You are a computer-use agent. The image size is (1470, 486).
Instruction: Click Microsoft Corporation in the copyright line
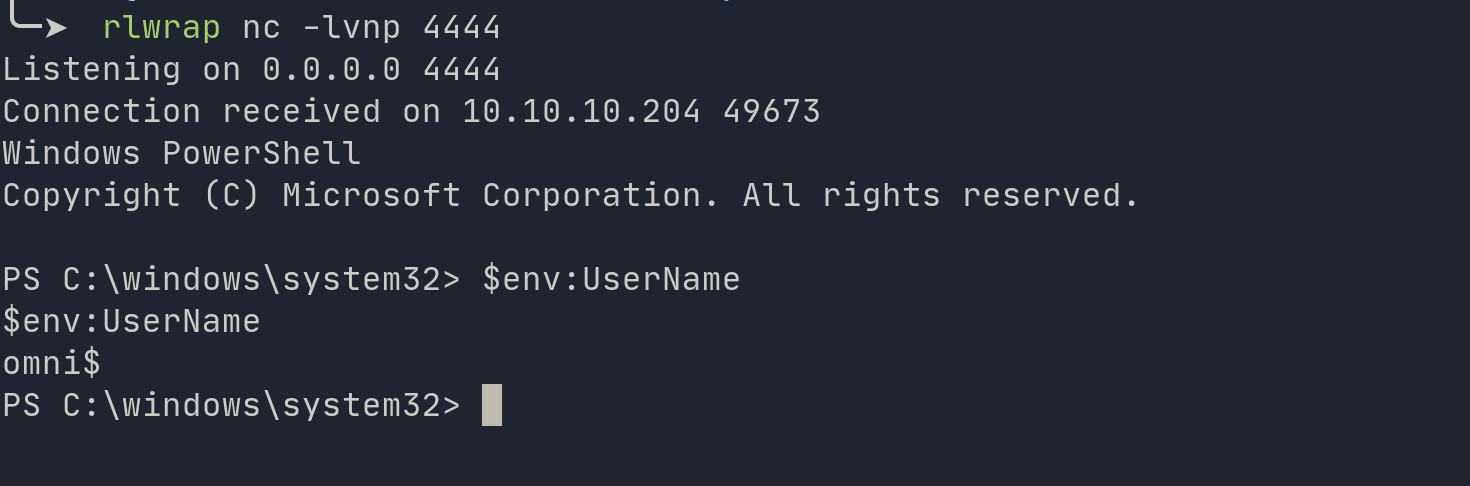(x=501, y=195)
